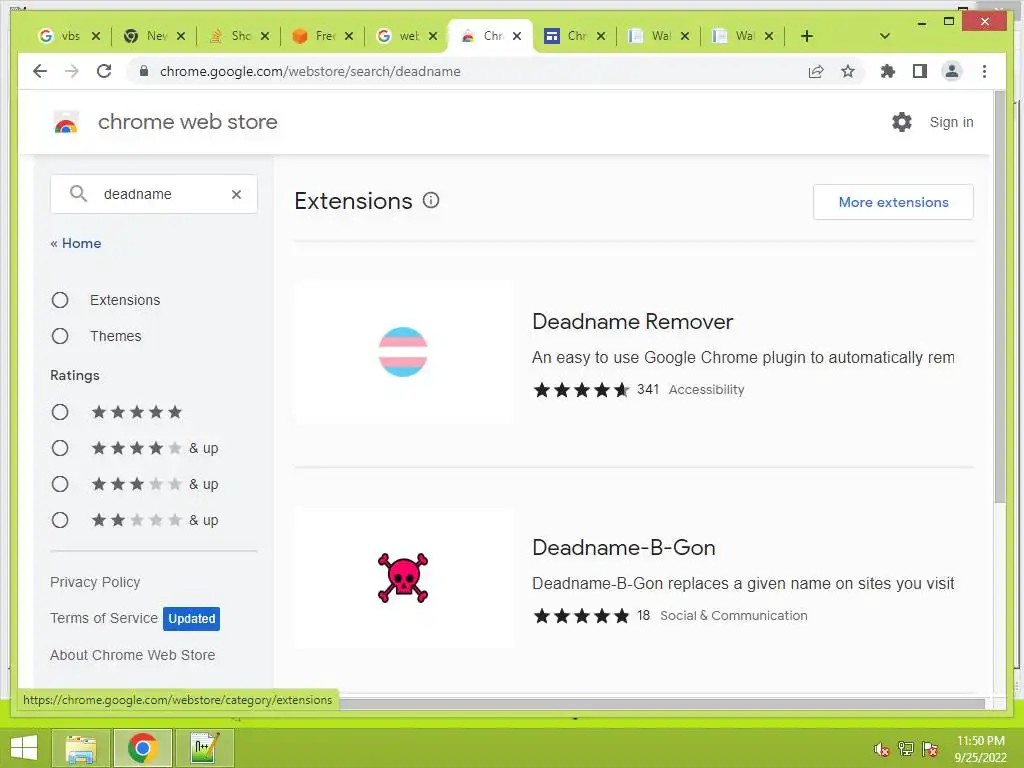1024x768 pixels.
Task: Click the vertical page scrollbar
Action: pyautogui.click(x=999, y=297)
